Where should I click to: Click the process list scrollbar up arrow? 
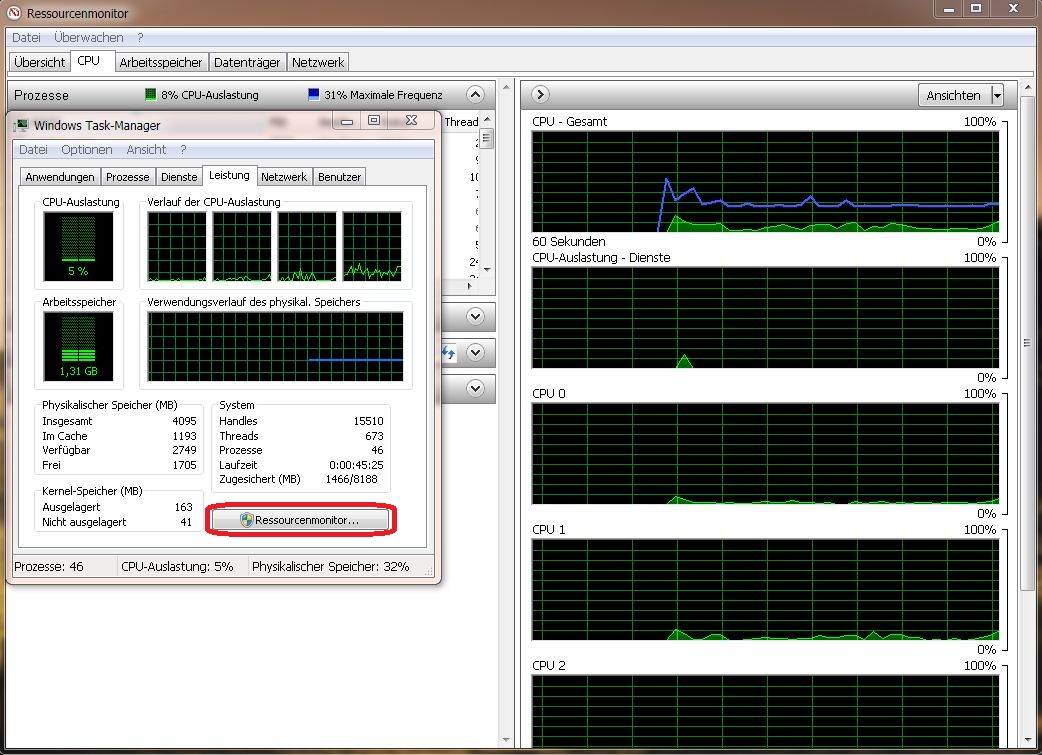click(488, 120)
